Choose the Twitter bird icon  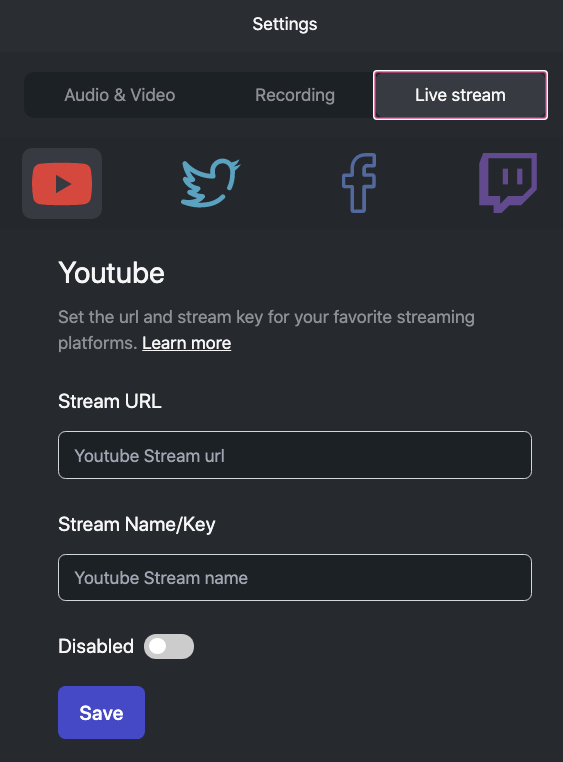[x=210, y=183]
